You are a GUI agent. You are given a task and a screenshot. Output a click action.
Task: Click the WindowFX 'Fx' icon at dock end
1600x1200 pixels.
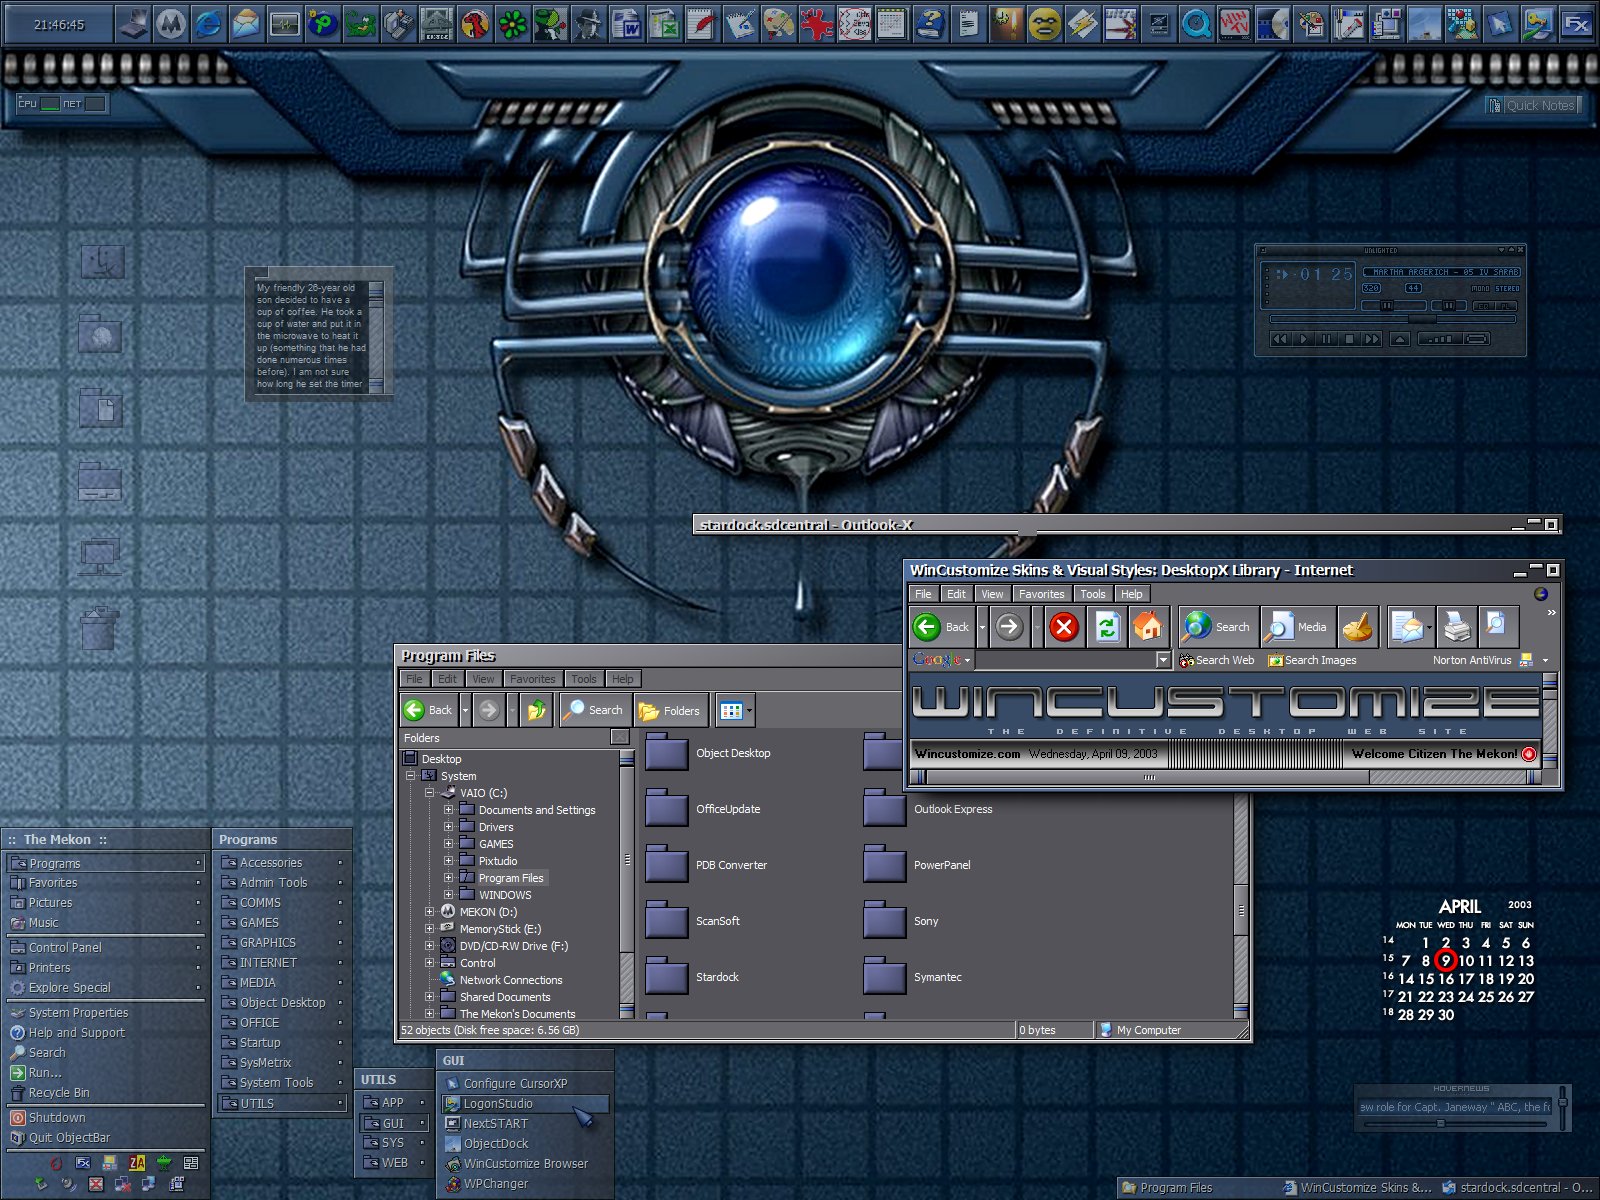point(1577,24)
